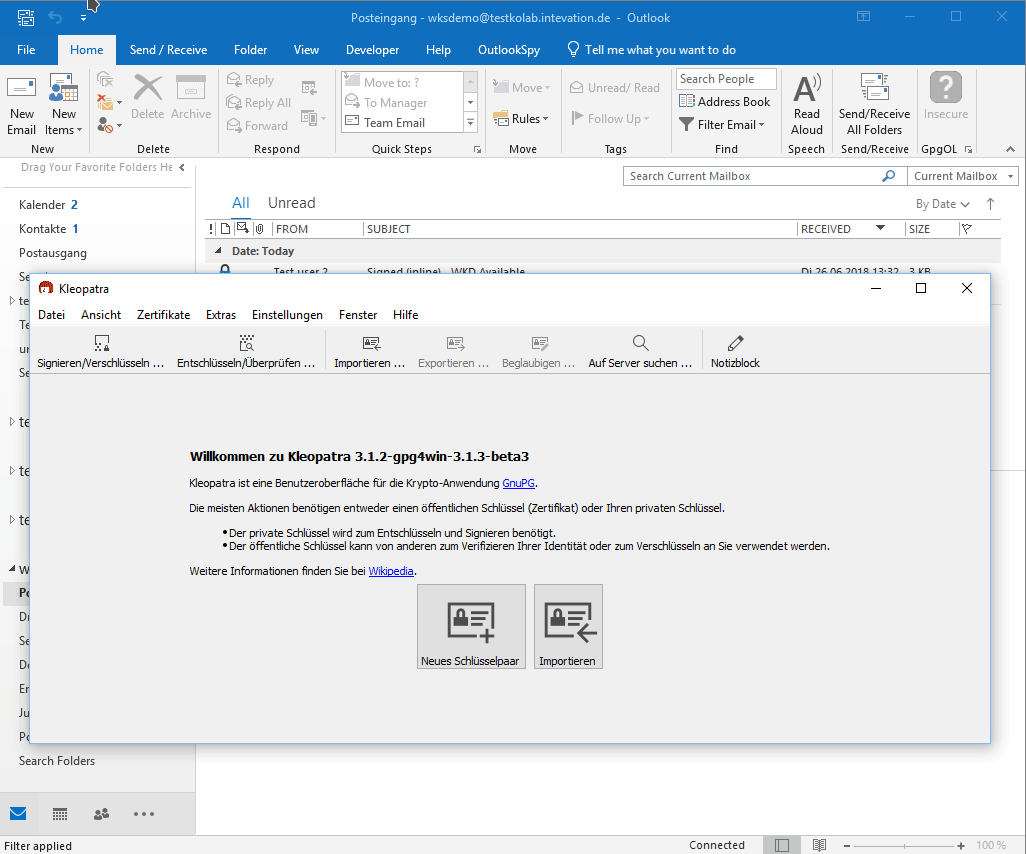The image size is (1026, 854).
Task: Click the large Importieren button in welcome area
Action: pyautogui.click(x=568, y=626)
